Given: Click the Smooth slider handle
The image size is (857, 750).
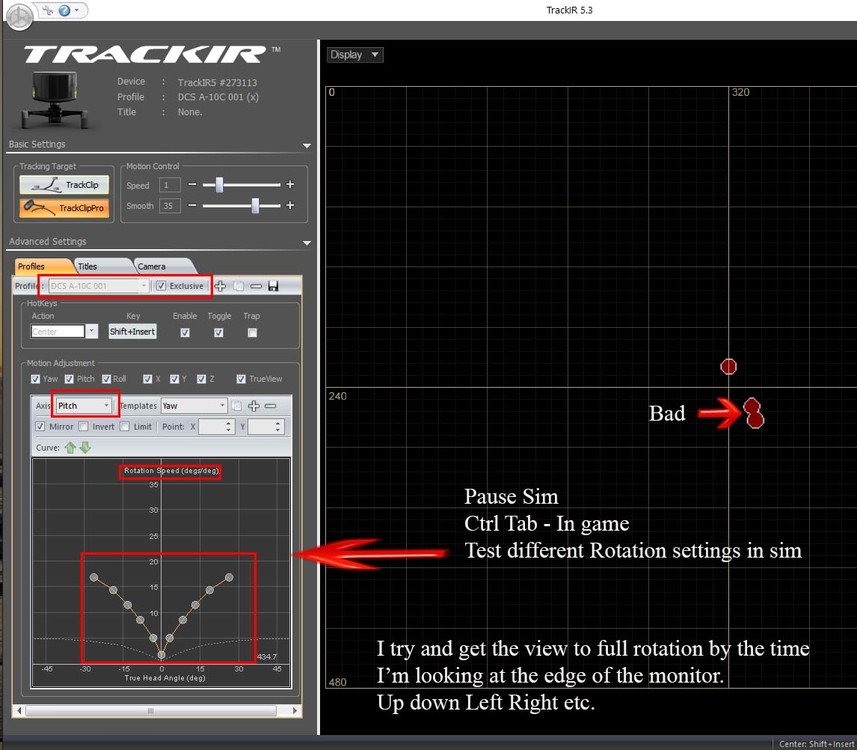Looking at the screenshot, I should [x=255, y=206].
